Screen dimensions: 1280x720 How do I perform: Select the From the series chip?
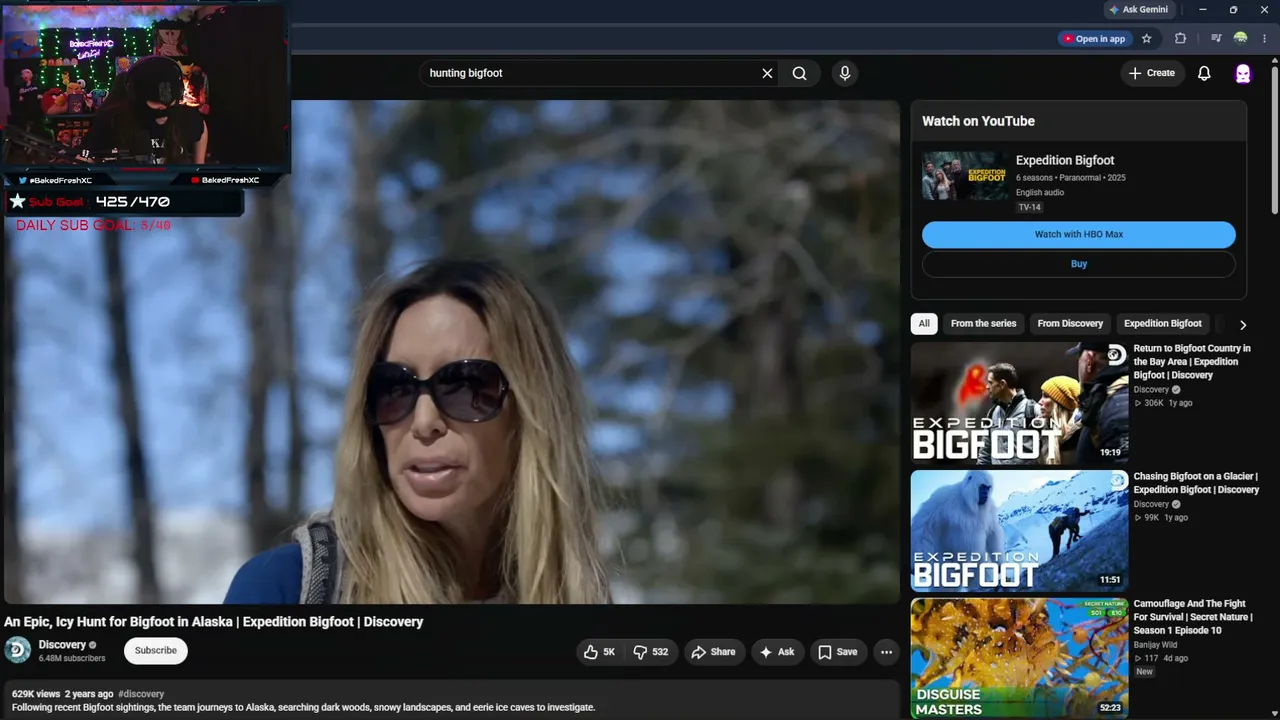click(983, 324)
